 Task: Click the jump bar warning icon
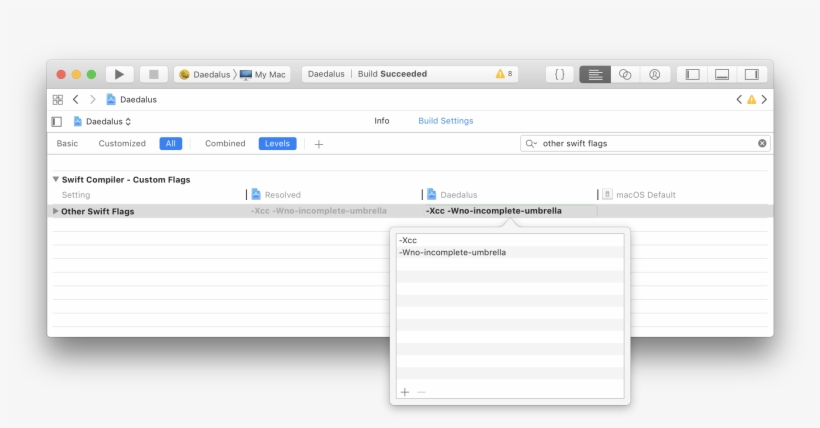[751, 99]
